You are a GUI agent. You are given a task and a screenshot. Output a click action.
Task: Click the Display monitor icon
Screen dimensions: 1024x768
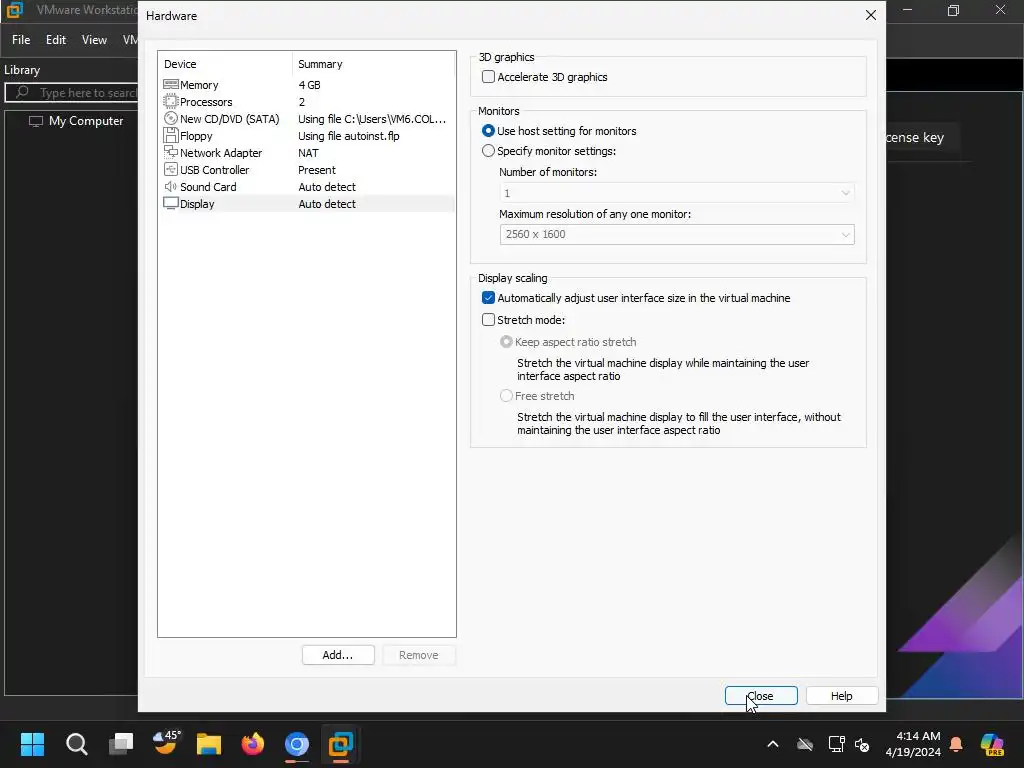click(x=170, y=203)
